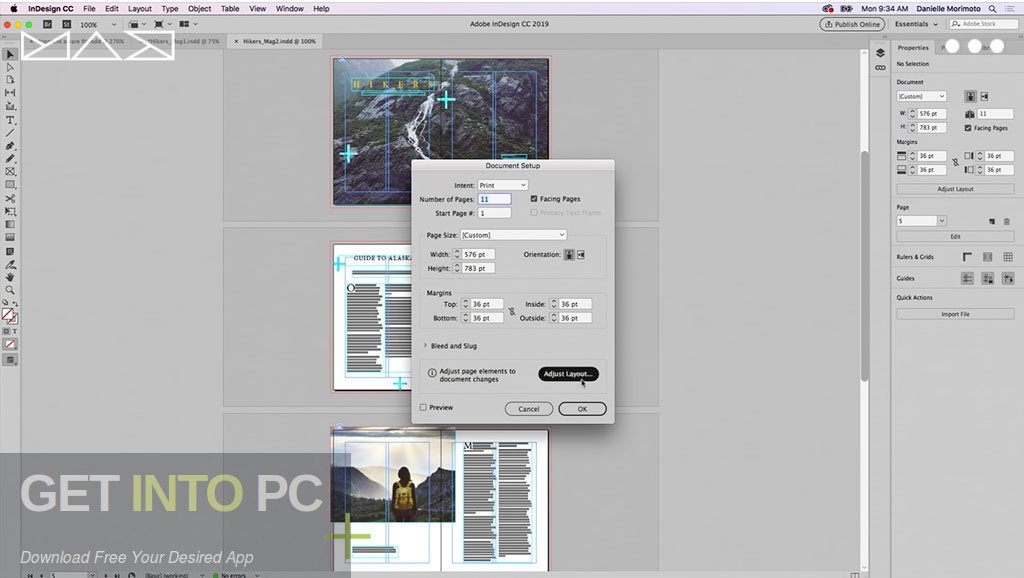Set portrait orientation in Properties panel
This screenshot has height=578, width=1024.
970,96
